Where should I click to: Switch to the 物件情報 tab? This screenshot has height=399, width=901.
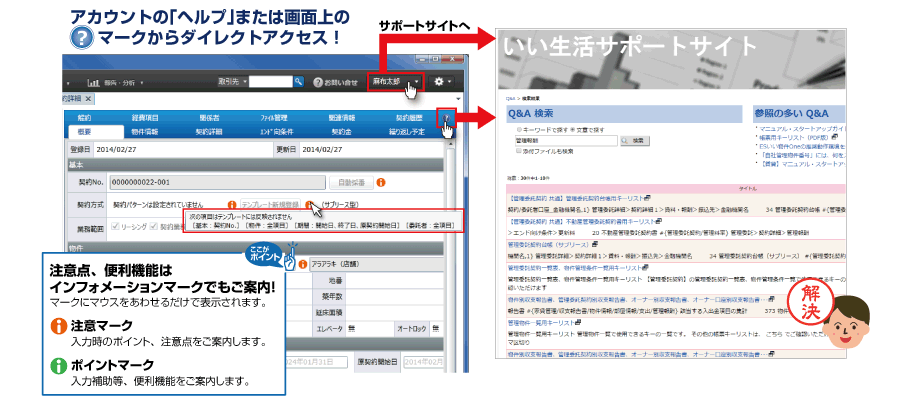tap(144, 131)
